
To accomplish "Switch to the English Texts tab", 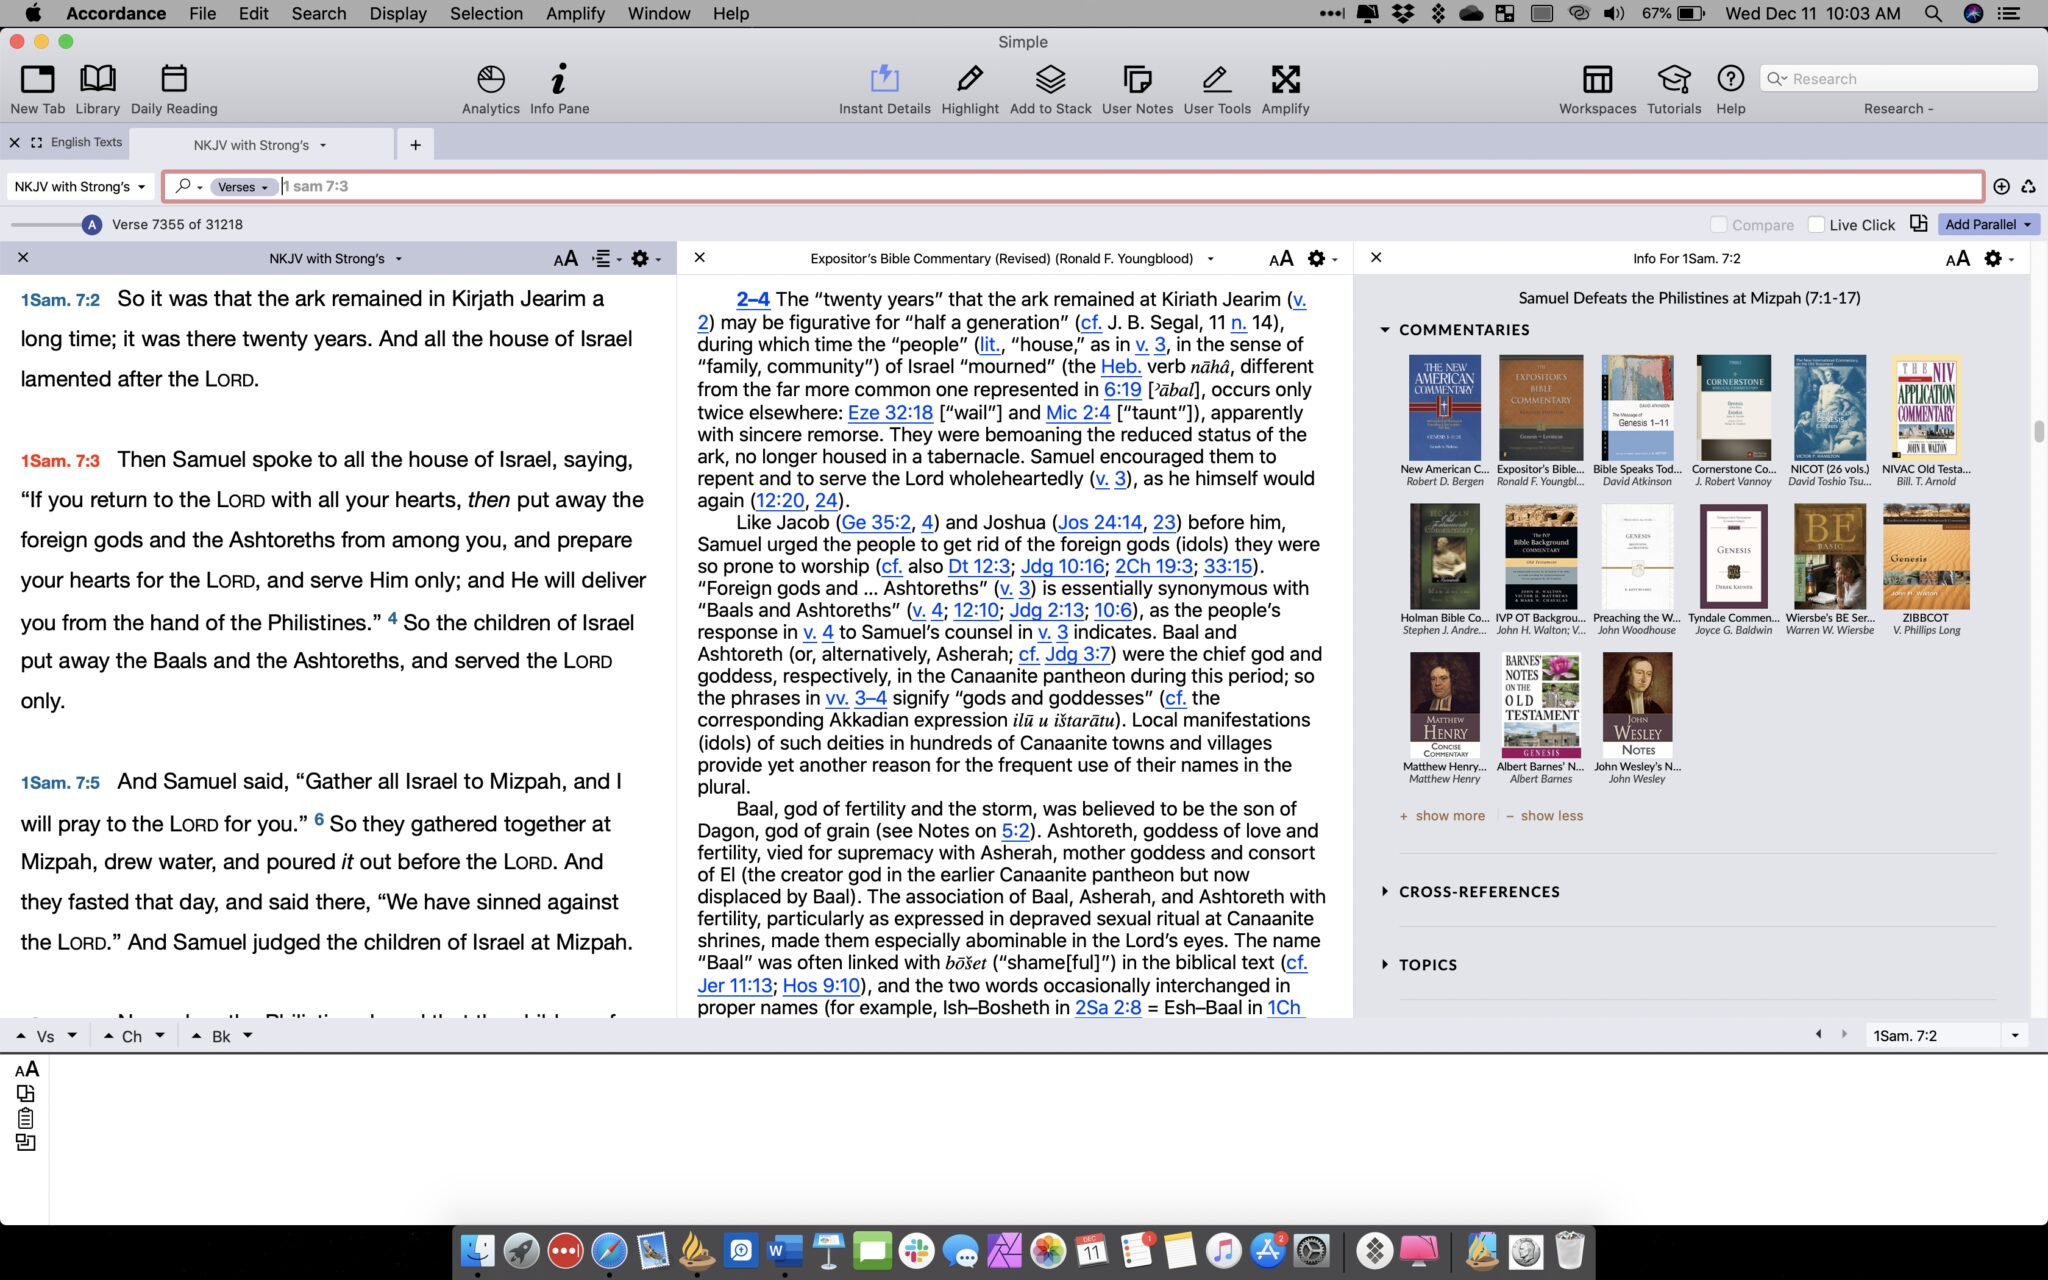I will (86, 142).
